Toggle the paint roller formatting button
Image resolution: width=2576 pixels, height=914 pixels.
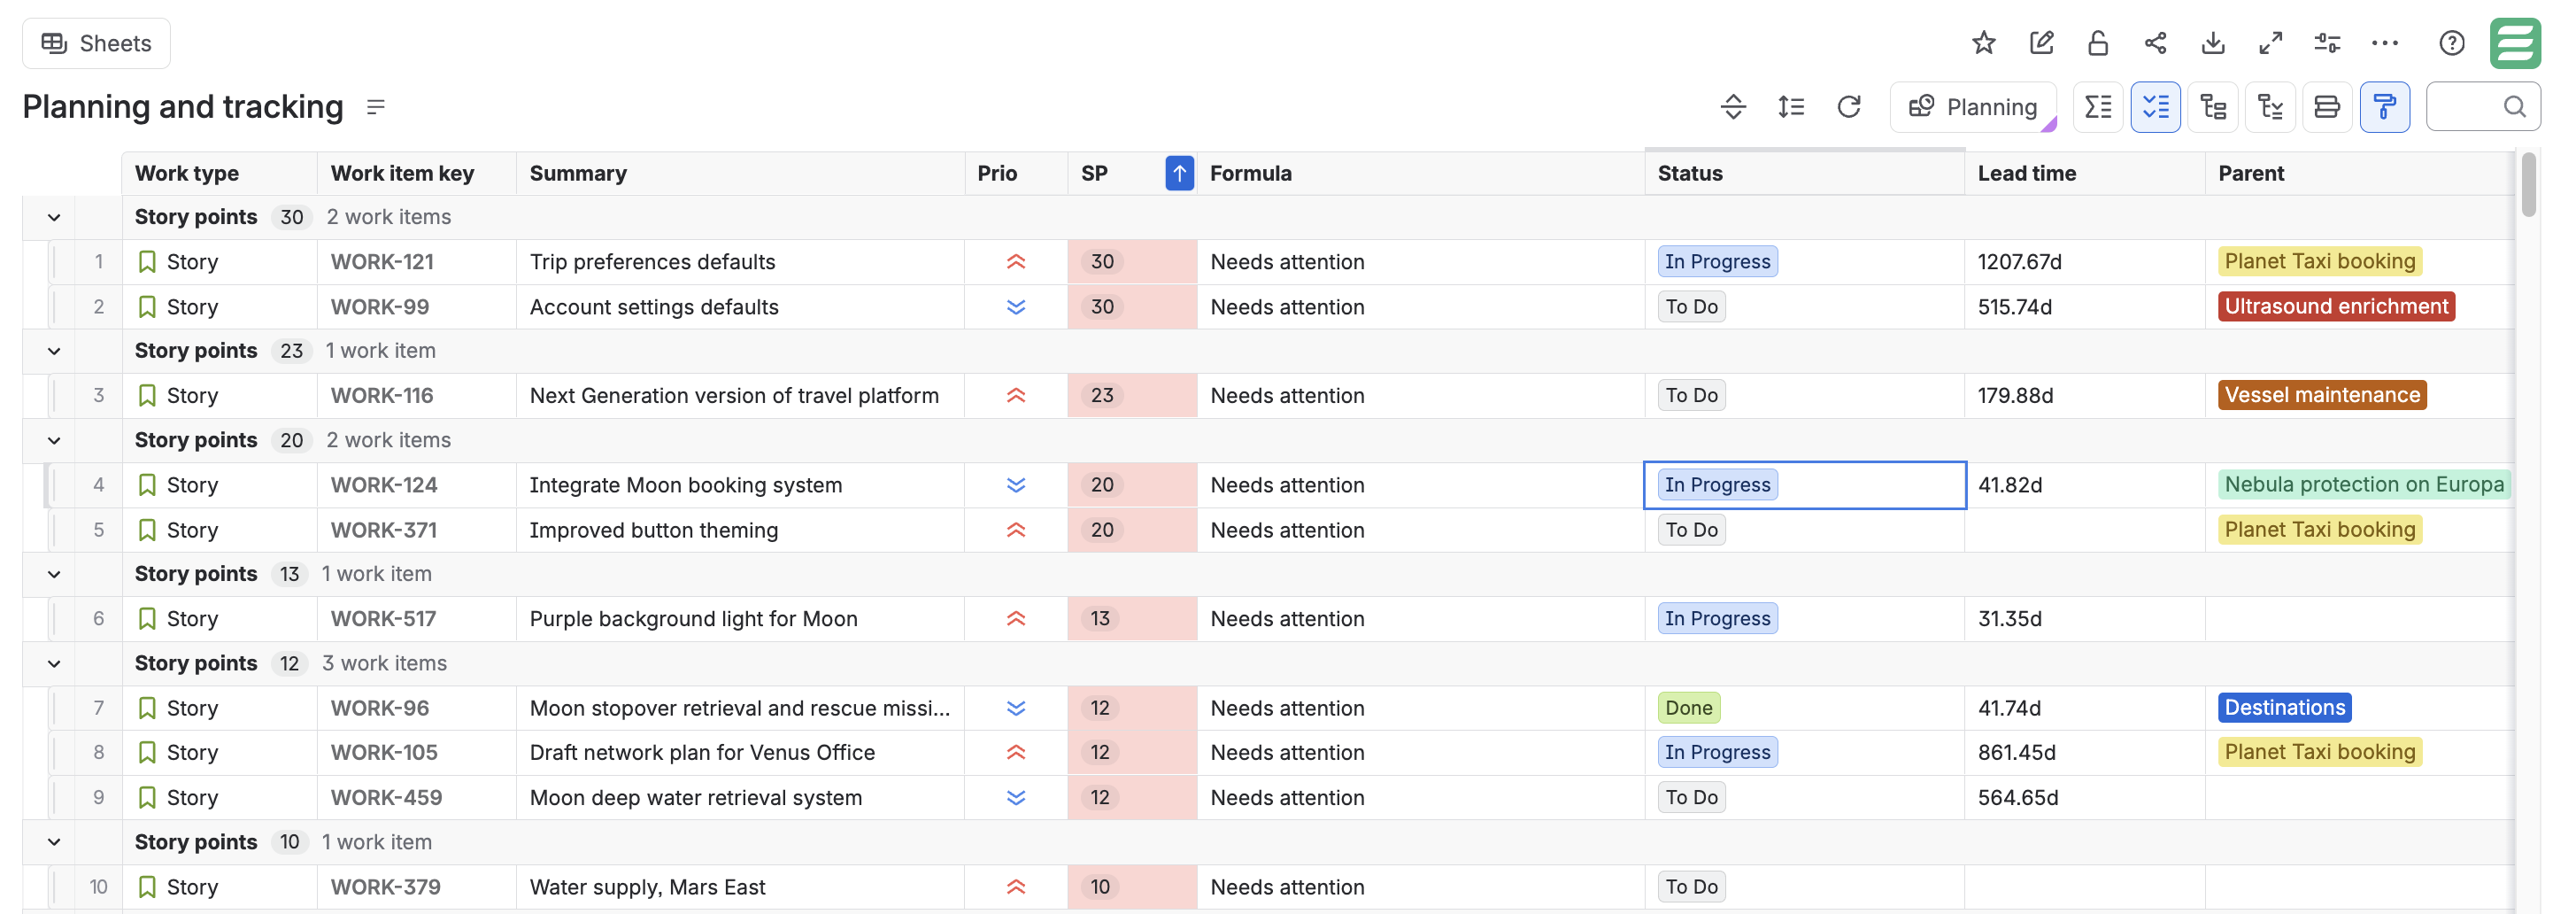click(2385, 107)
